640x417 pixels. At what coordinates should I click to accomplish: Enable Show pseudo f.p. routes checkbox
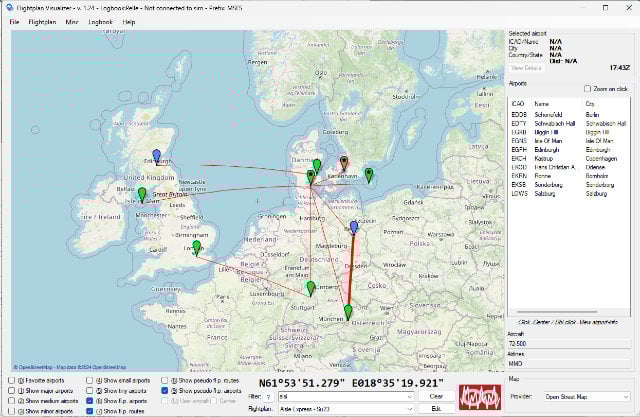coord(164,380)
